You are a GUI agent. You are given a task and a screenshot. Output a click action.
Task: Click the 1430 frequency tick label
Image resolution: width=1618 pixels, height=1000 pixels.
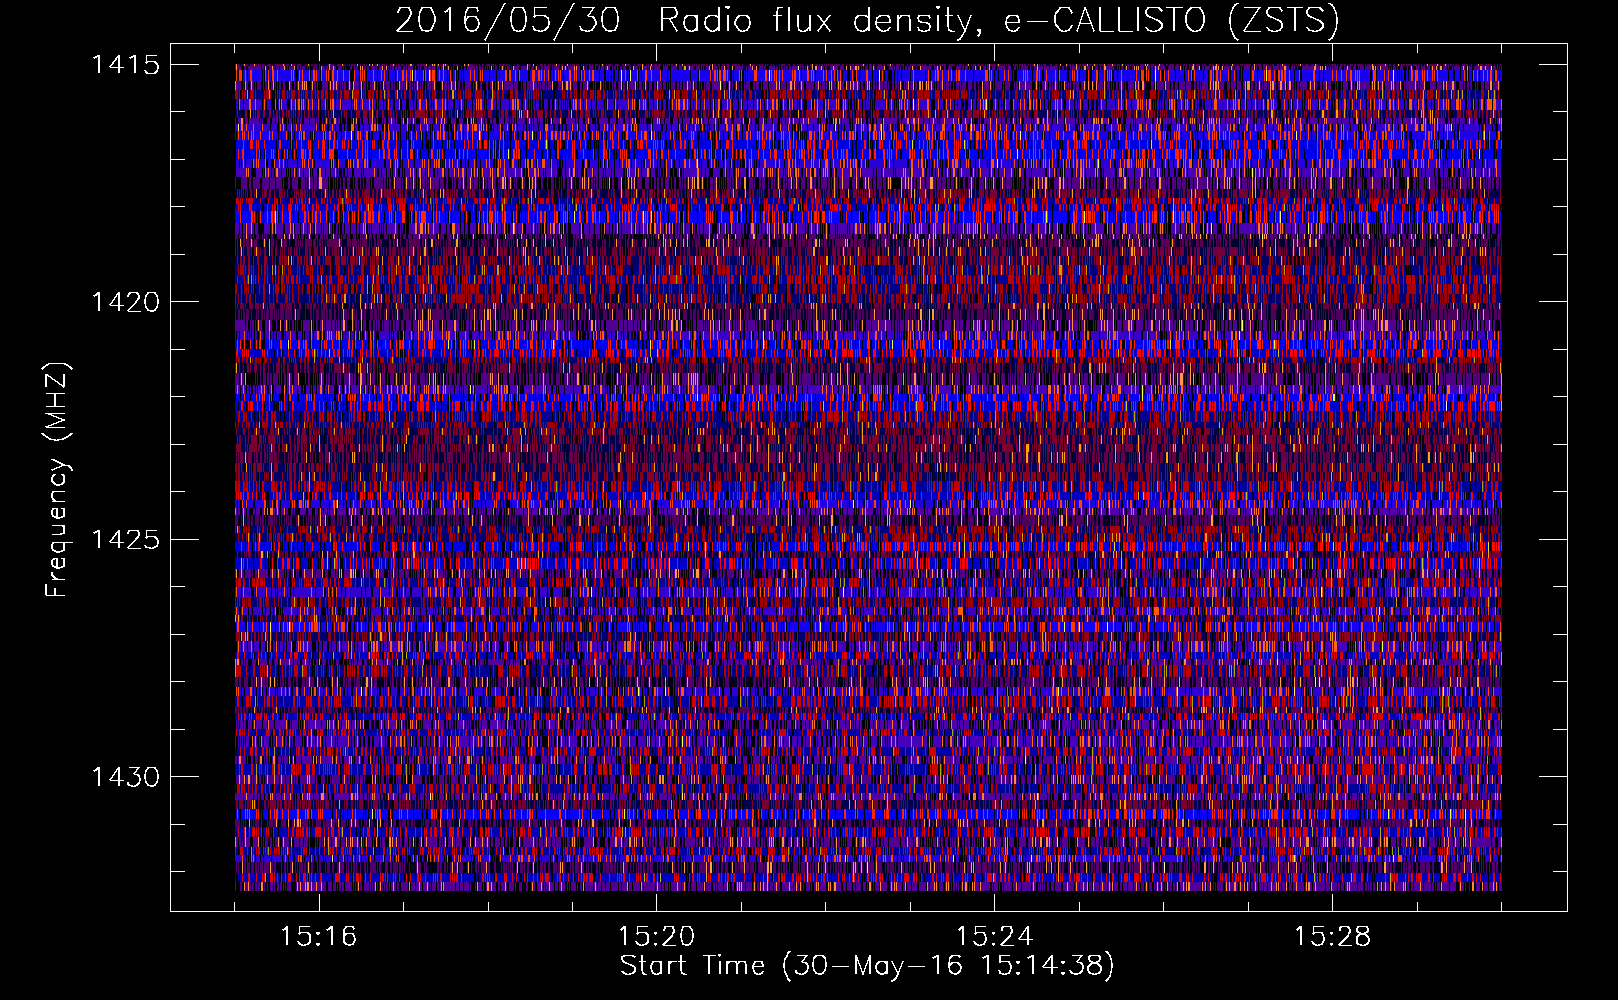click(126, 777)
